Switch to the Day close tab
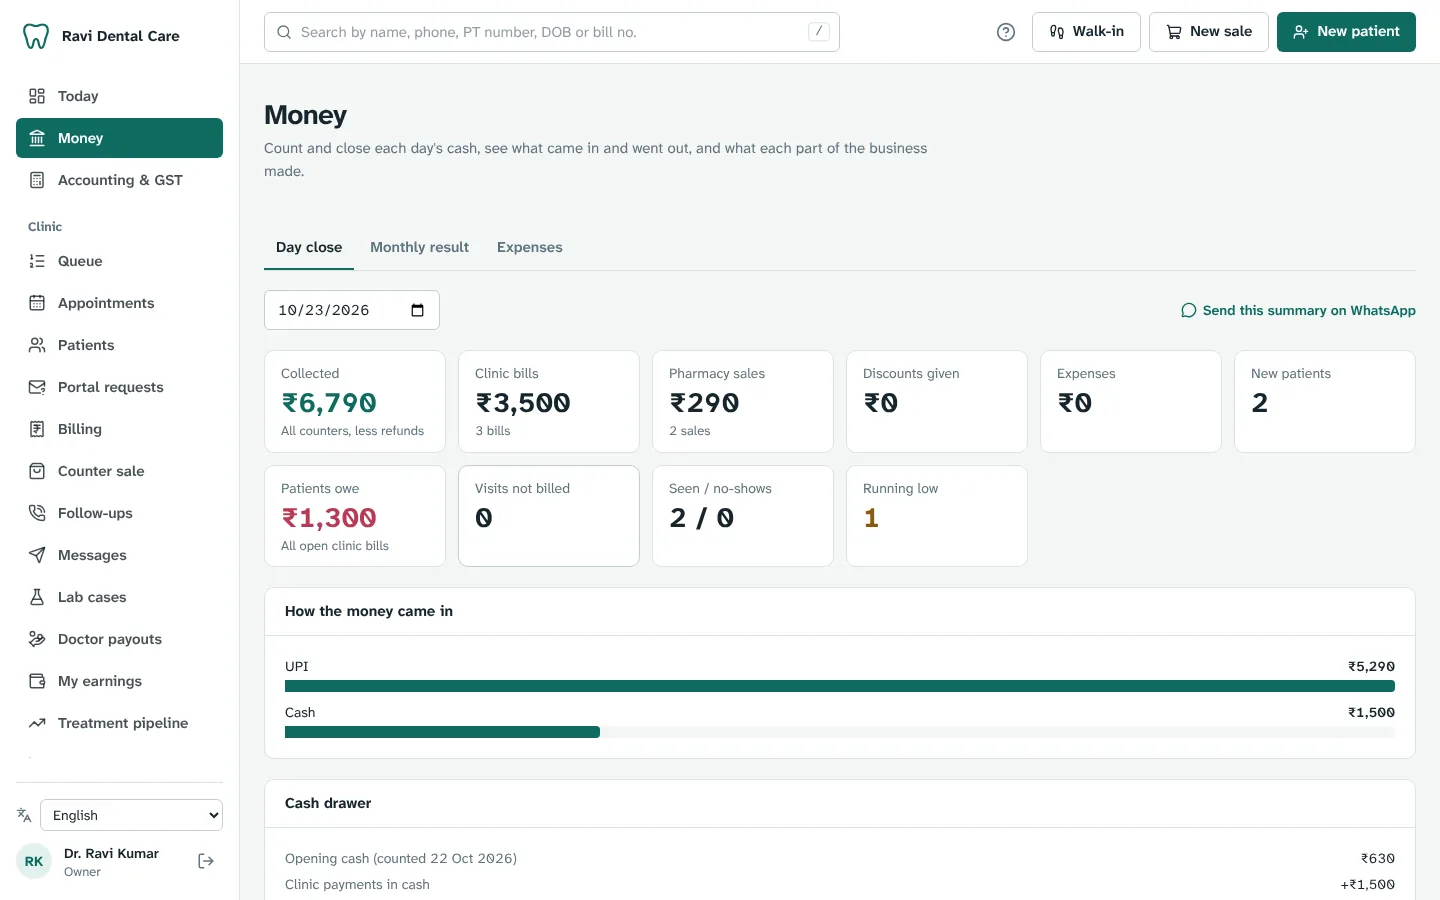The width and height of the screenshot is (1440, 900). tap(309, 247)
